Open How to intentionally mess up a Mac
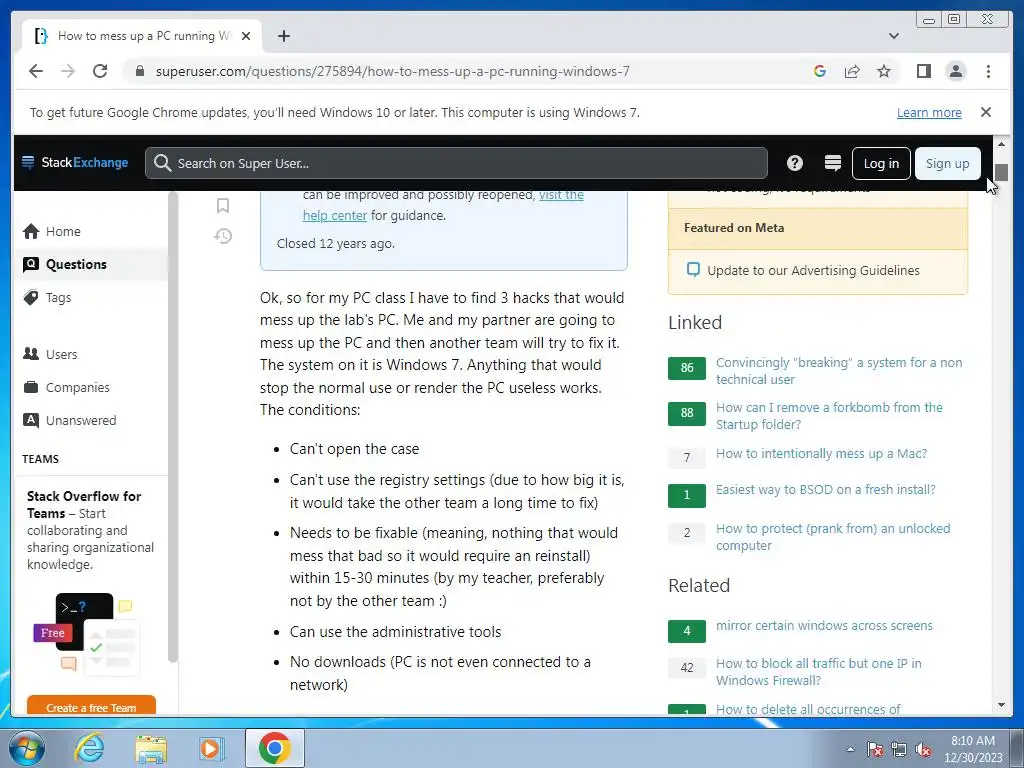Screen dimensions: 1024x768 pos(821,453)
